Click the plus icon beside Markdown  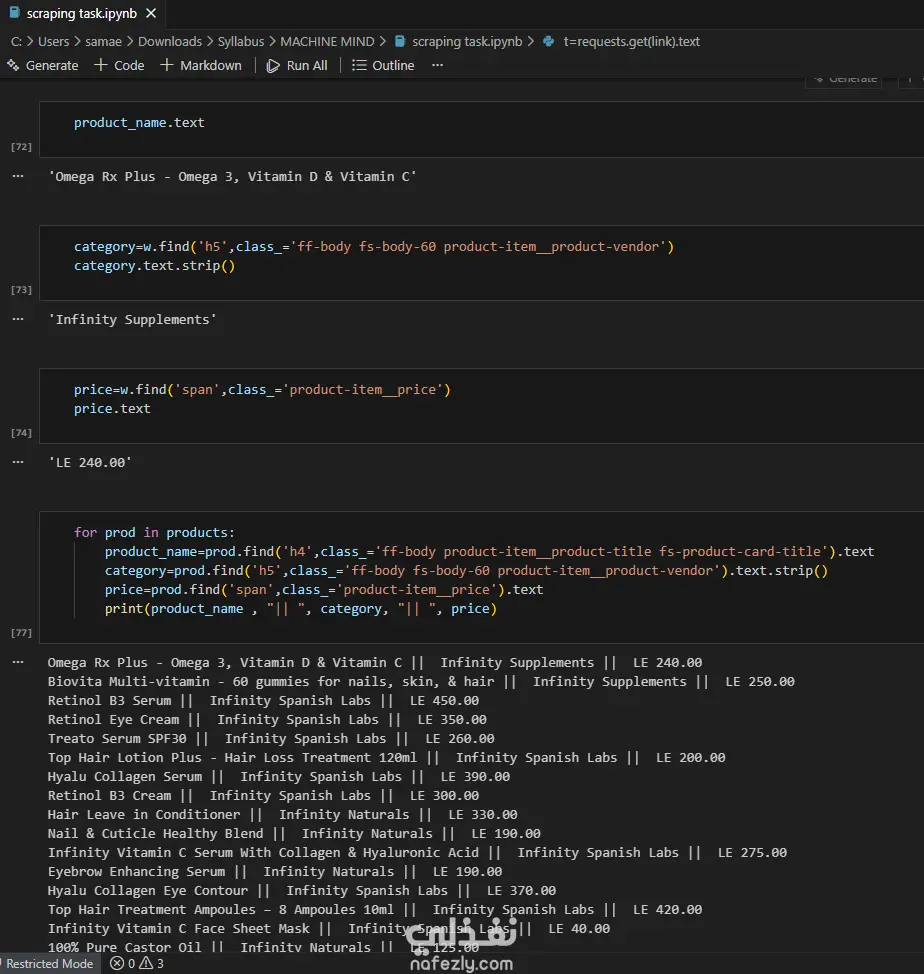pyautogui.click(x=166, y=65)
